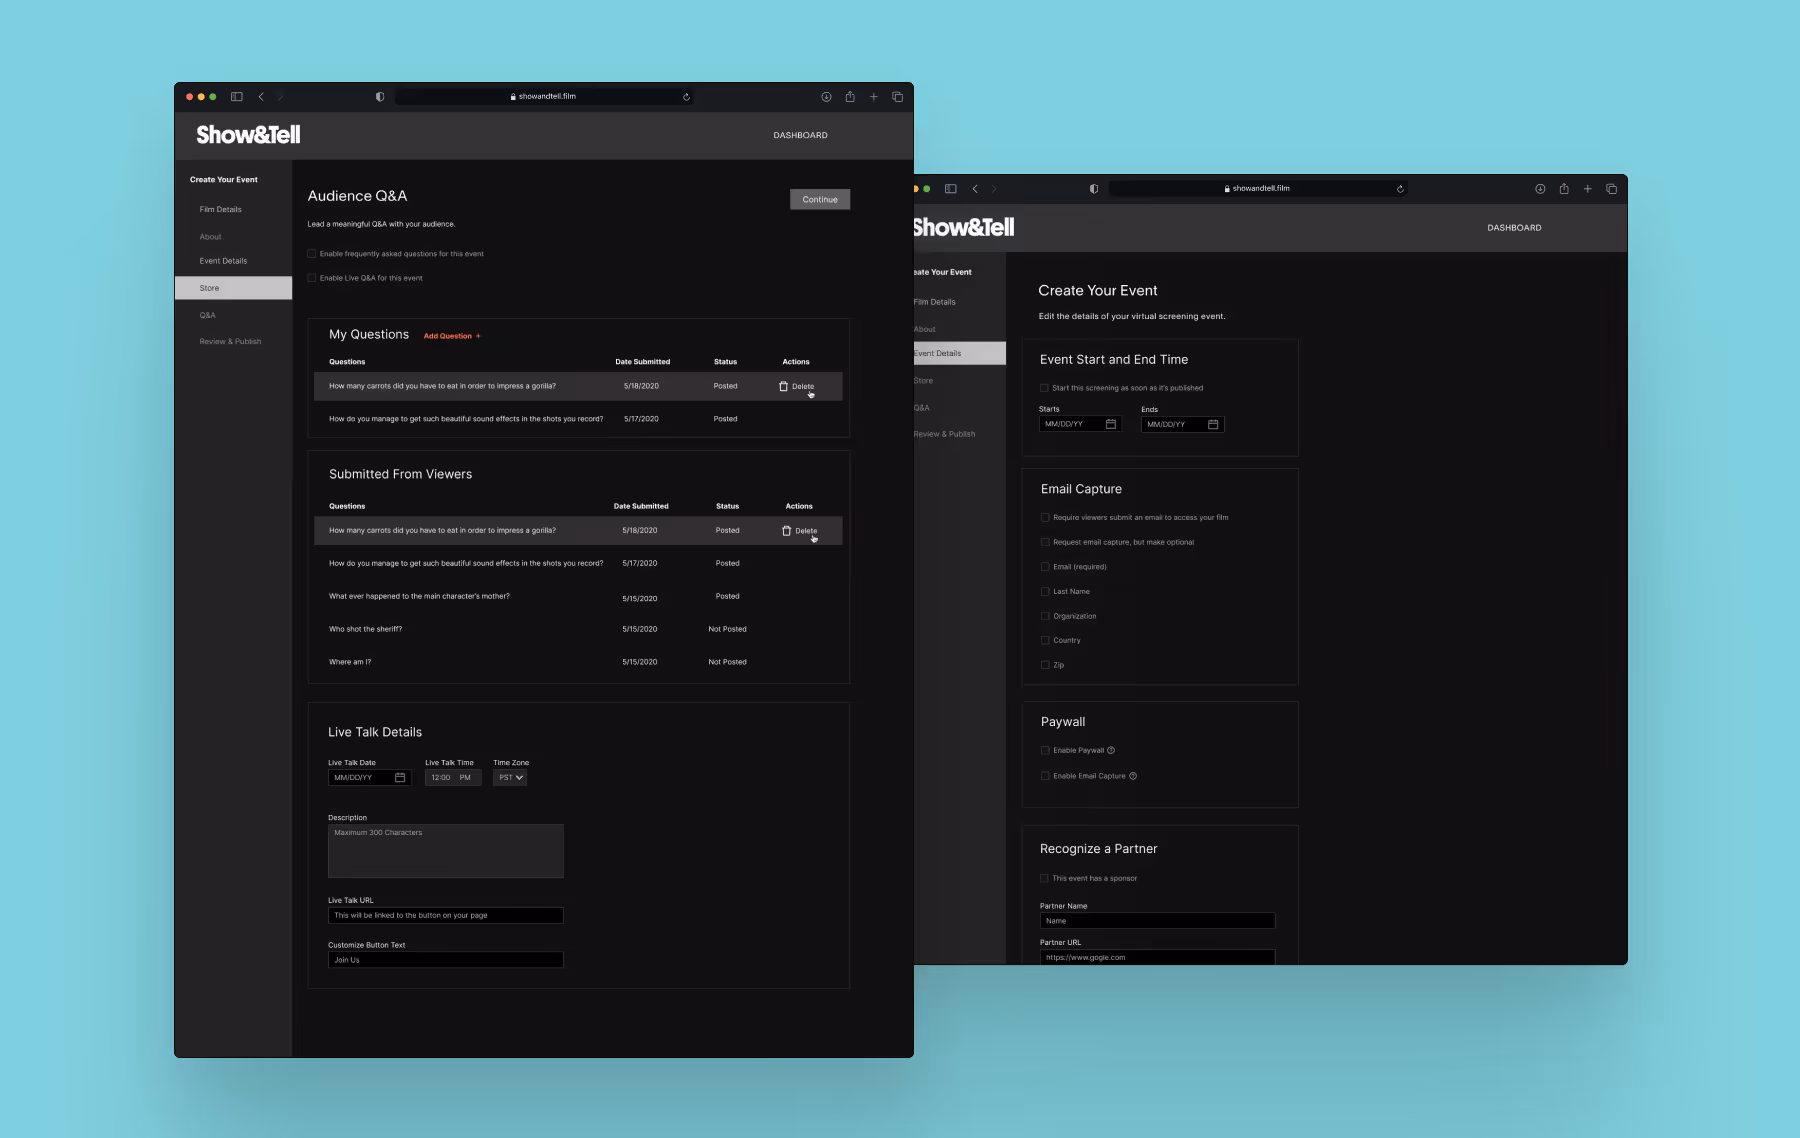Click share icon in left browser window
The image size is (1800, 1138).
(x=850, y=97)
